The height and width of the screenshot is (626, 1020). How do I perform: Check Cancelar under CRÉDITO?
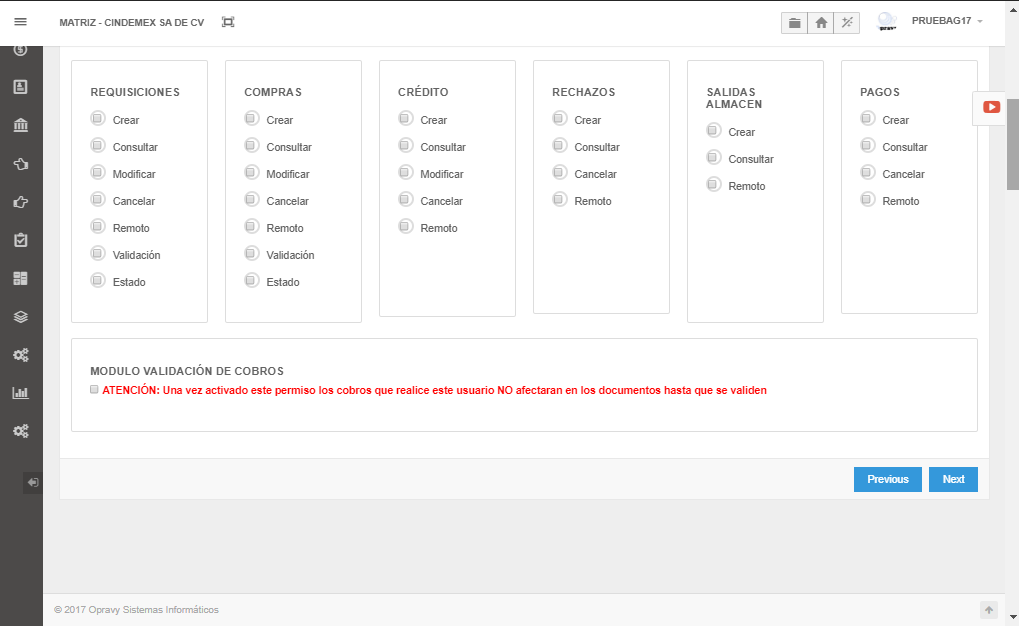405,199
